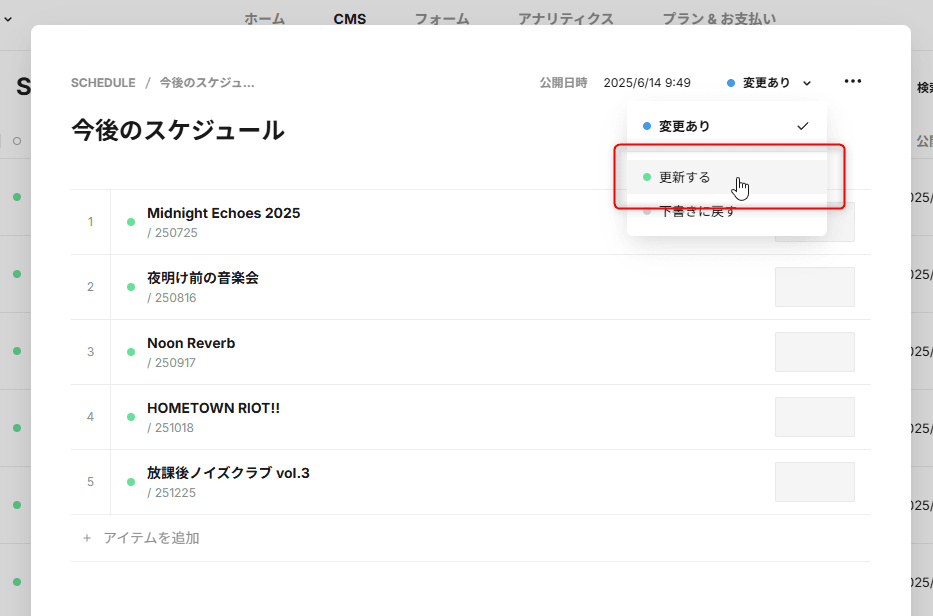Screen dimensions: 933x616
Task: Click green status dot beside HOMETOWN RIOT!!
Action: [131, 417]
